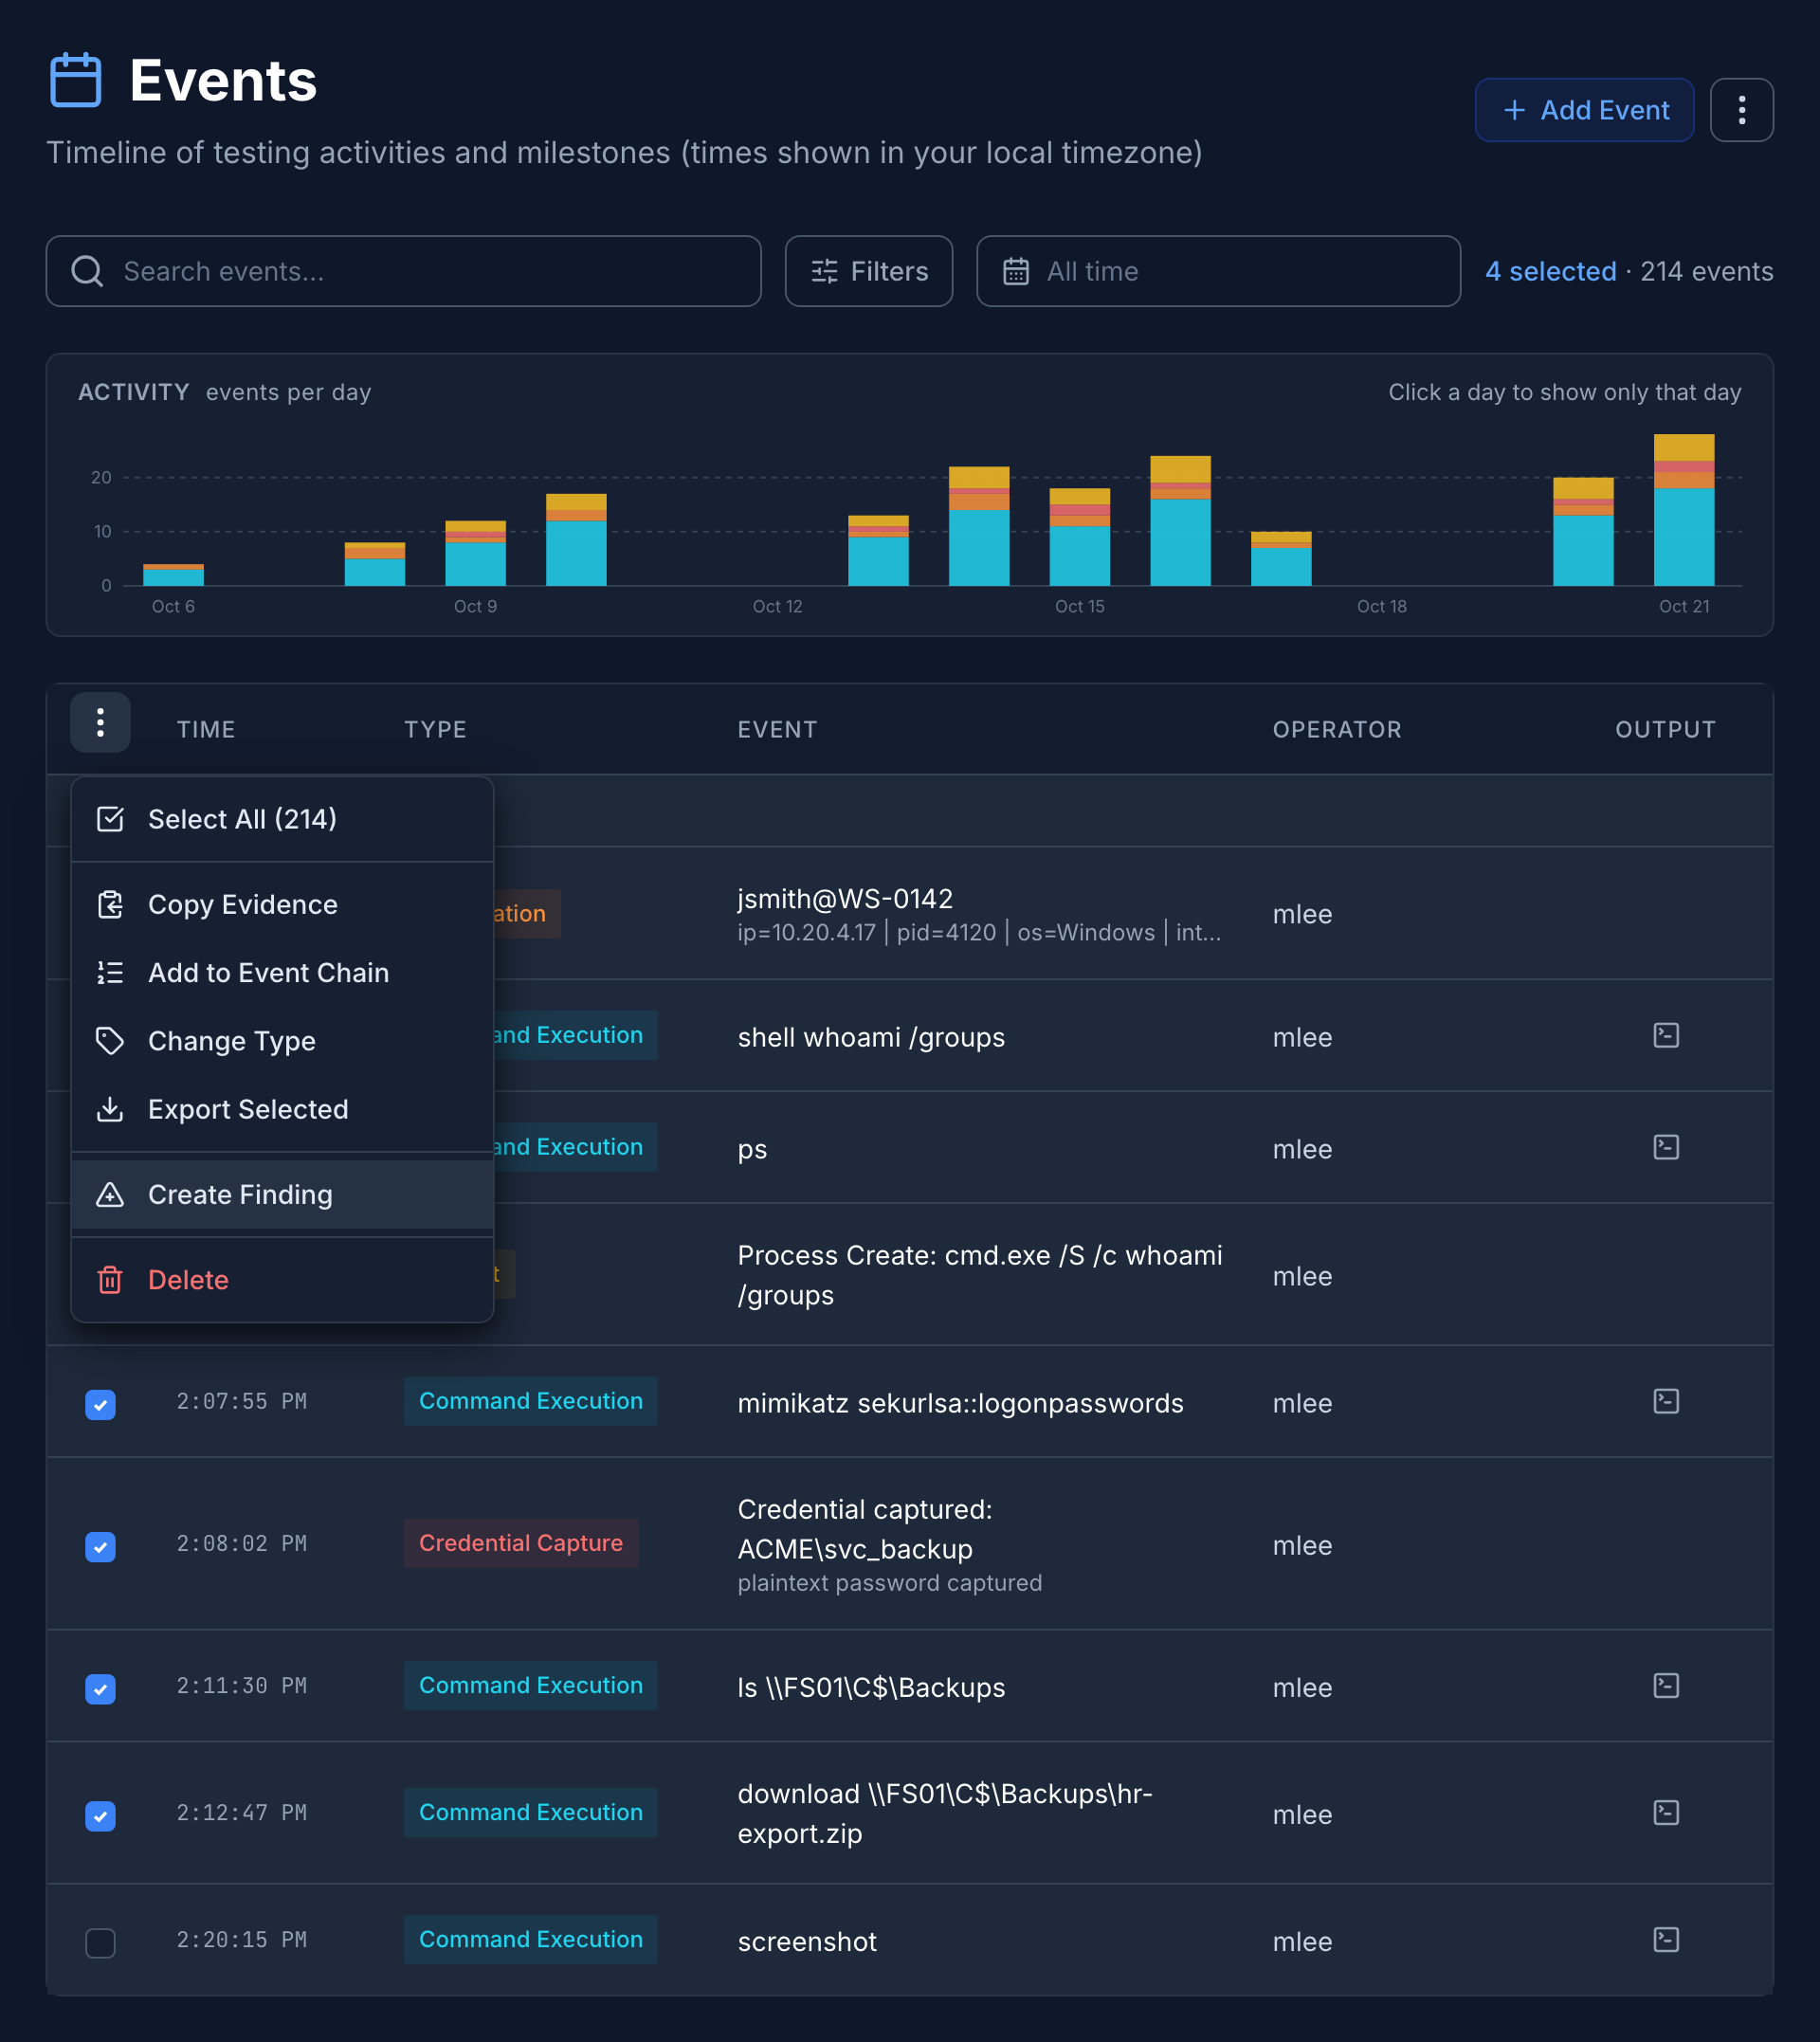
Task: Open output icon for screenshot event
Action: click(1665, 1939)
